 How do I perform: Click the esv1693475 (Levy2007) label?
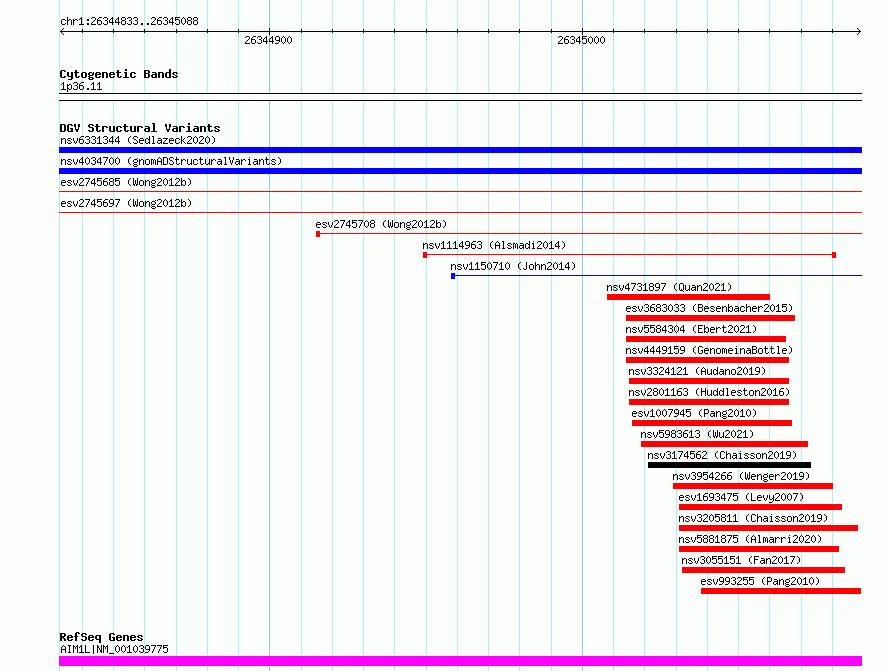point(741,497)
